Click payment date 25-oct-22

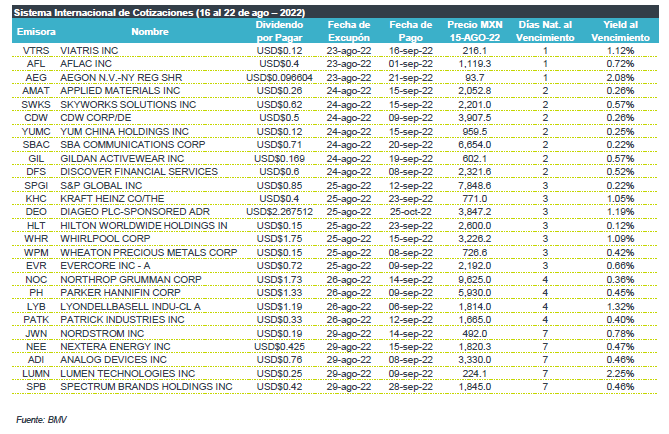(410, 212)
